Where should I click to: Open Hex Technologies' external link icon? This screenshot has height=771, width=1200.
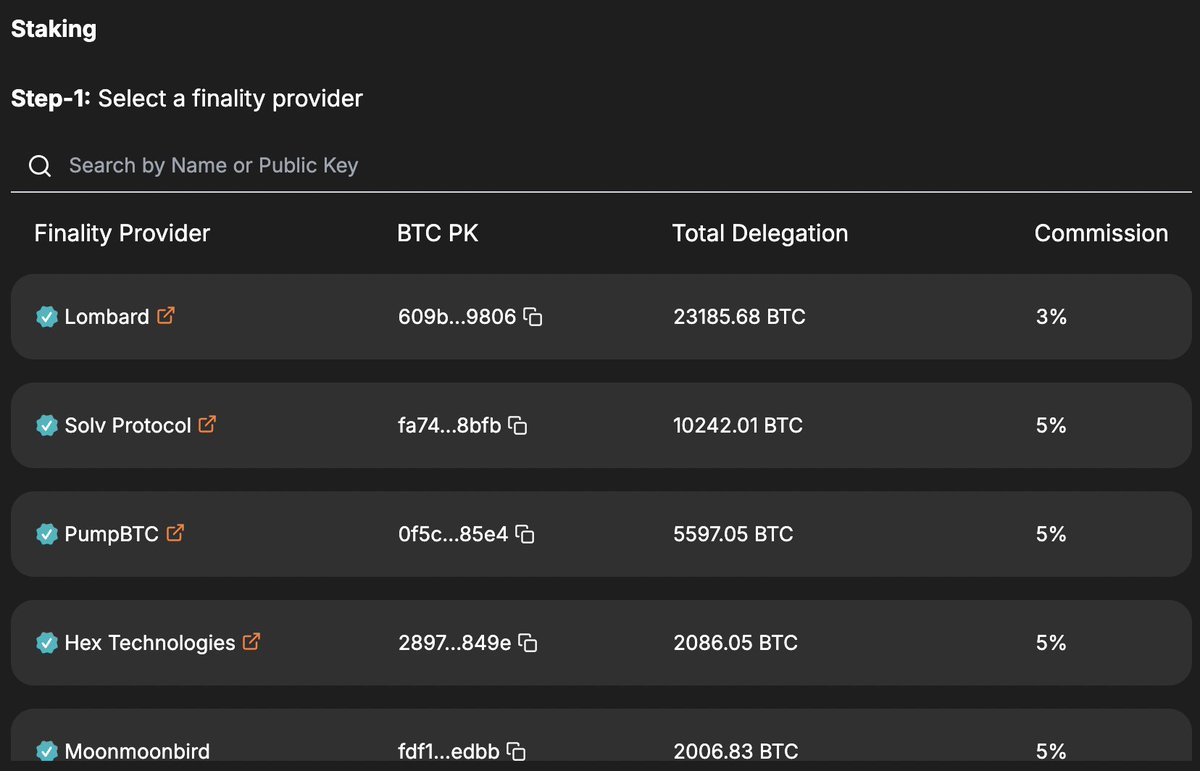tap(251, 642)
